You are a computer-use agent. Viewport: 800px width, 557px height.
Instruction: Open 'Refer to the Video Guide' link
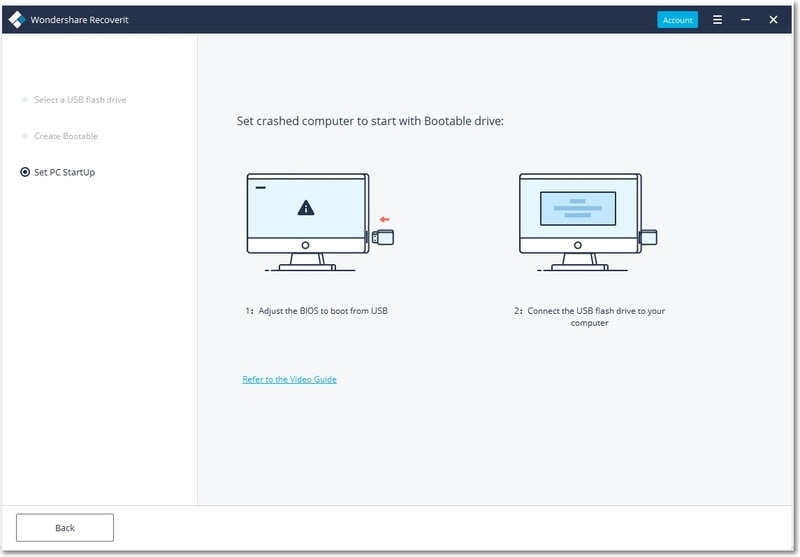[x=289, y=379]
